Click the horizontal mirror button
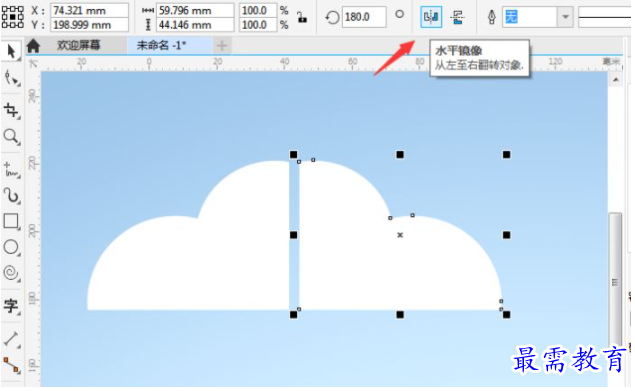The image size is (635, 391). pyautogui.click(x=431, y=17)
